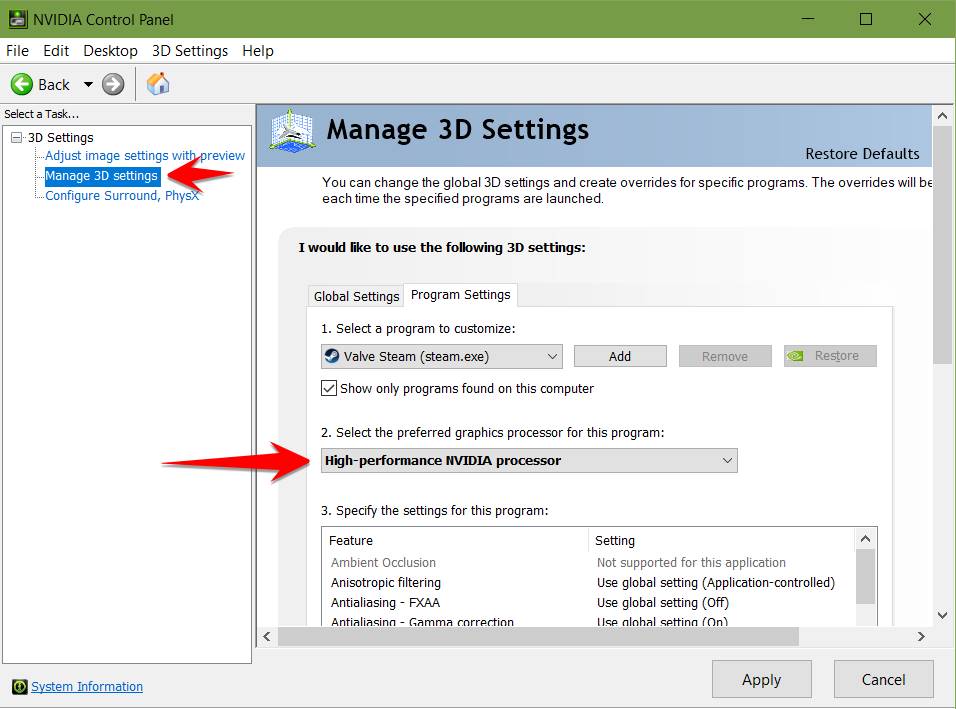956x709 pixels.
Task: Select 'Manage 3D settings' in task tree
Action: tap(101, 176)
